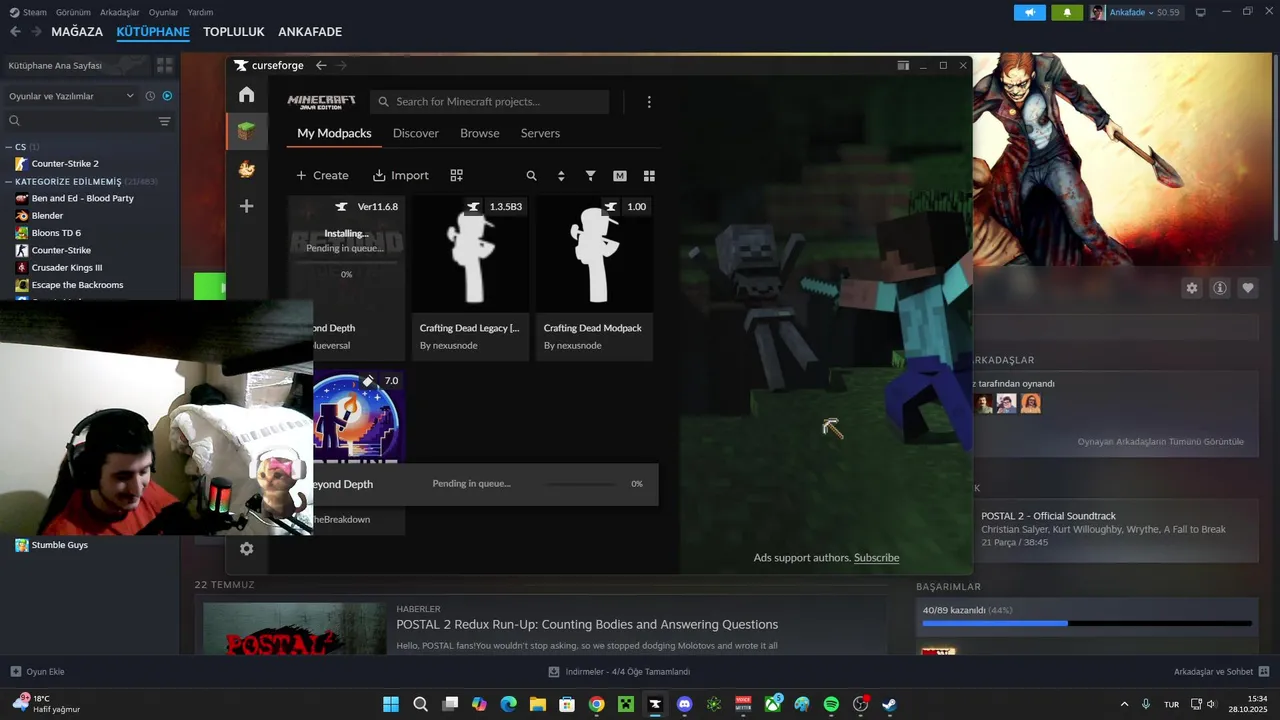The width and height of the screenshot is (1280, 720).
Task: Open Spotify from the Windows taskbar
Action: pyautogui.click(x=831, y=704)
